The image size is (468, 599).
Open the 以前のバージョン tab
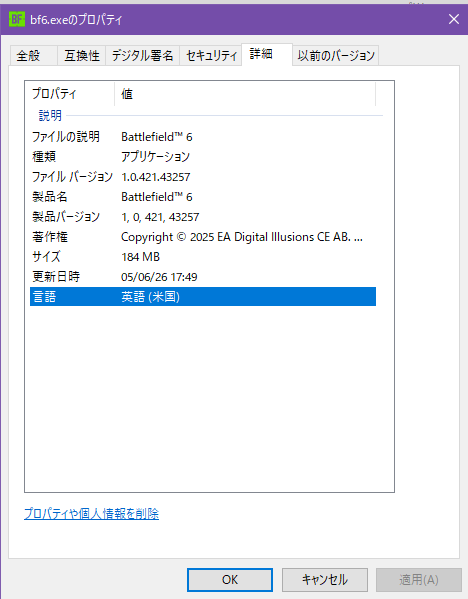pyautogui.click(x=336, y=56)
